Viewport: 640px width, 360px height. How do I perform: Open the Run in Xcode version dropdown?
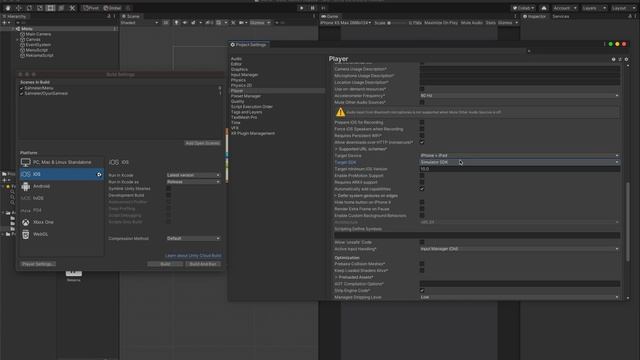coord(193,175)
